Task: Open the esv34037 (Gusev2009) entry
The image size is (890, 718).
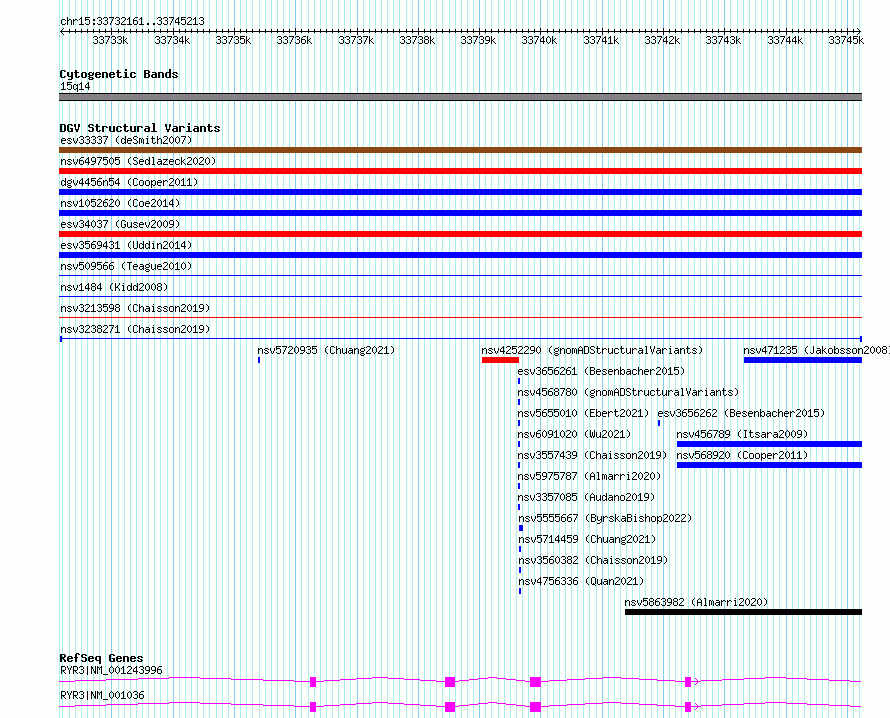Action: (120, 224)
